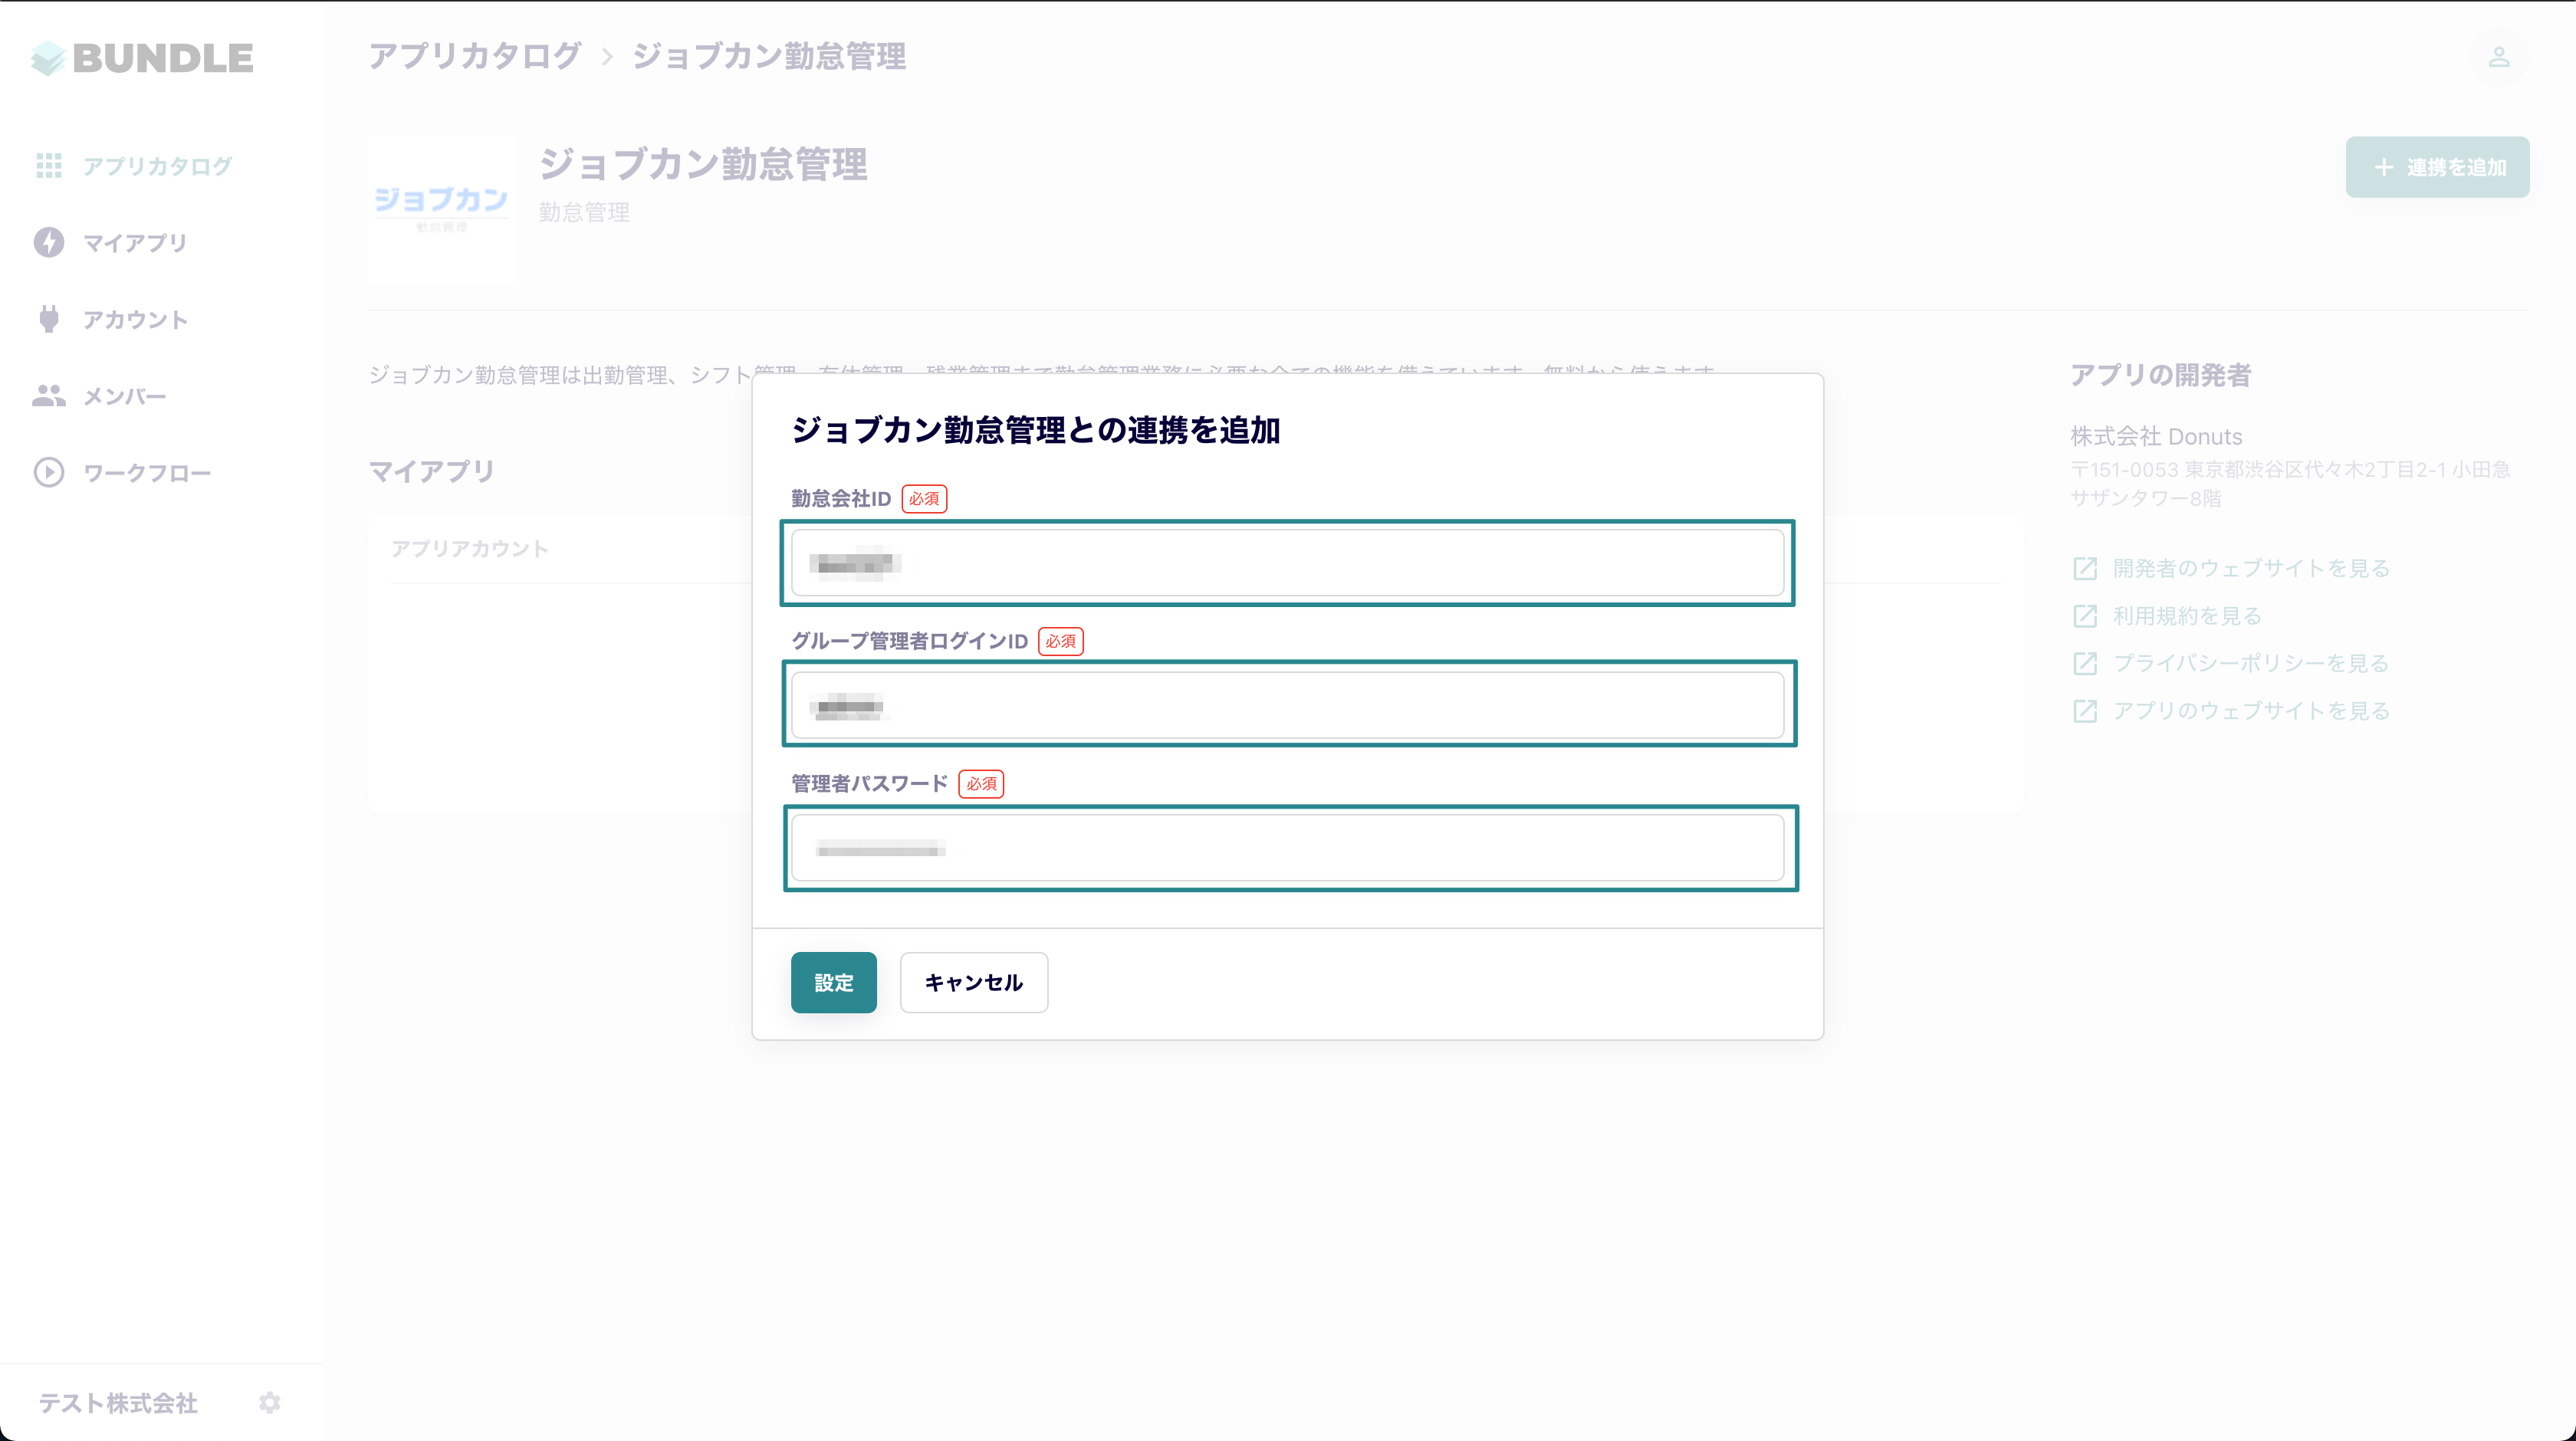This screenshot has width=2576, height=1441.
Task: Click the 必須 badge next to 管理者パスワード
Action: 981,783
